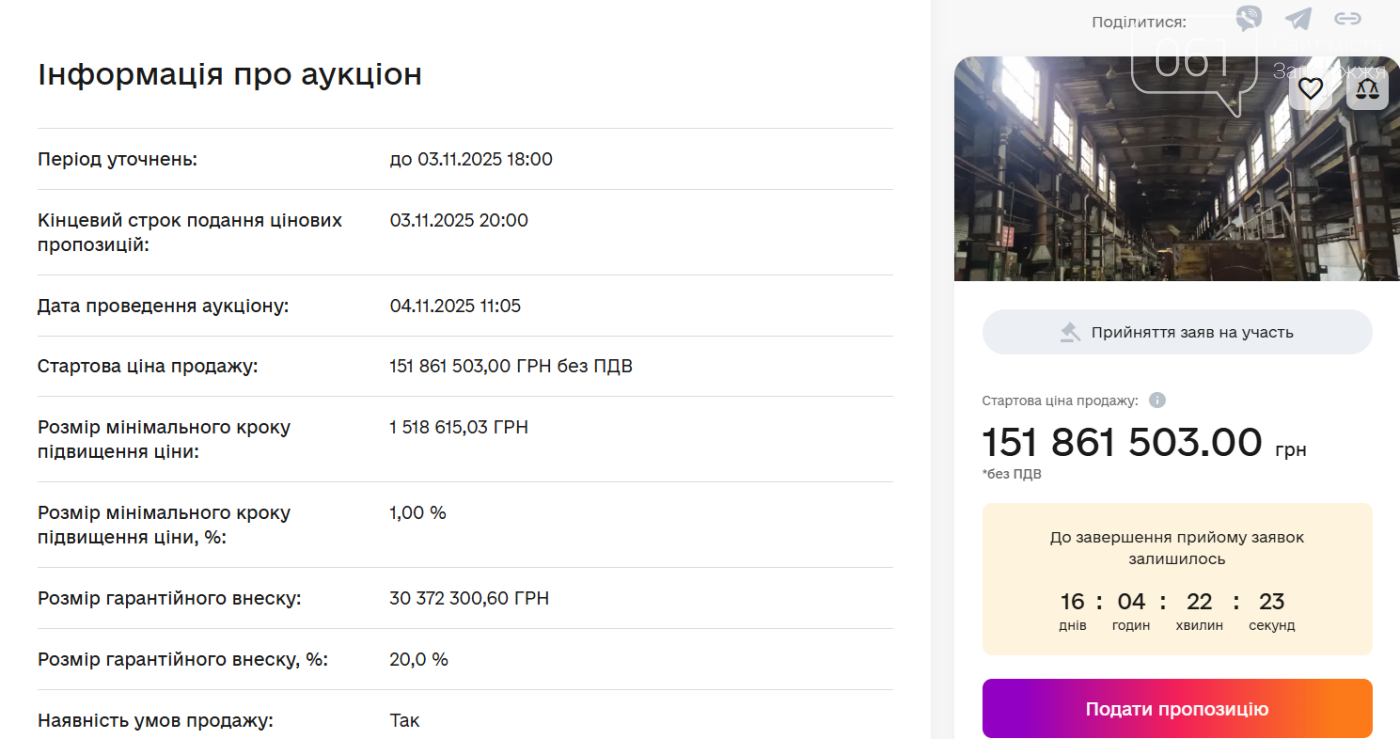Click the clarification period value до 03.11.2025 18:00

click(471, 159)
